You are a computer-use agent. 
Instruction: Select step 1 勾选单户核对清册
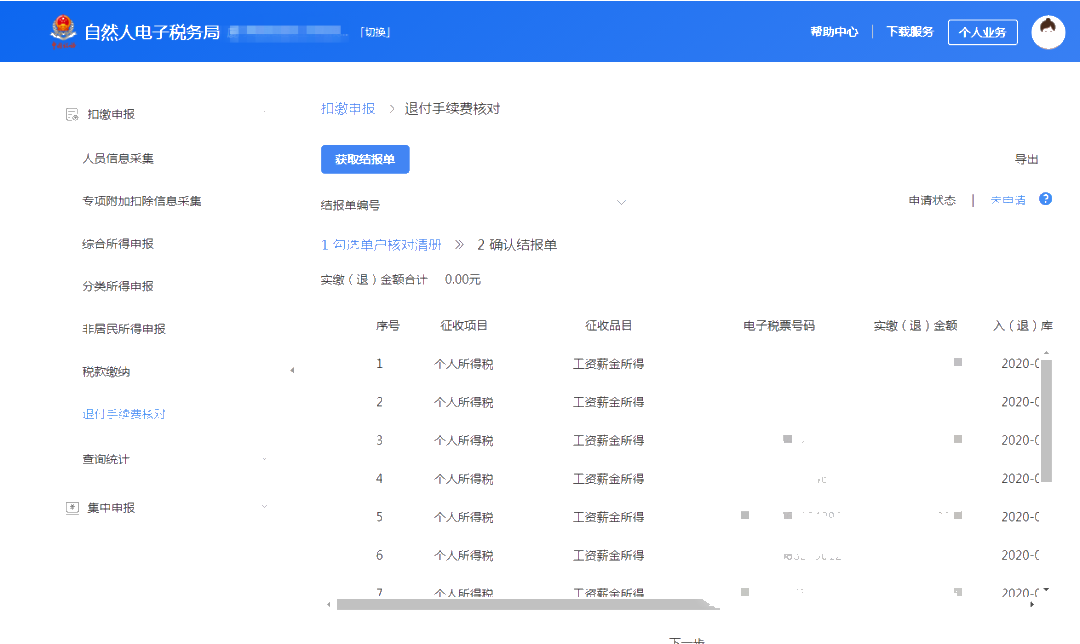click(384, 242)
